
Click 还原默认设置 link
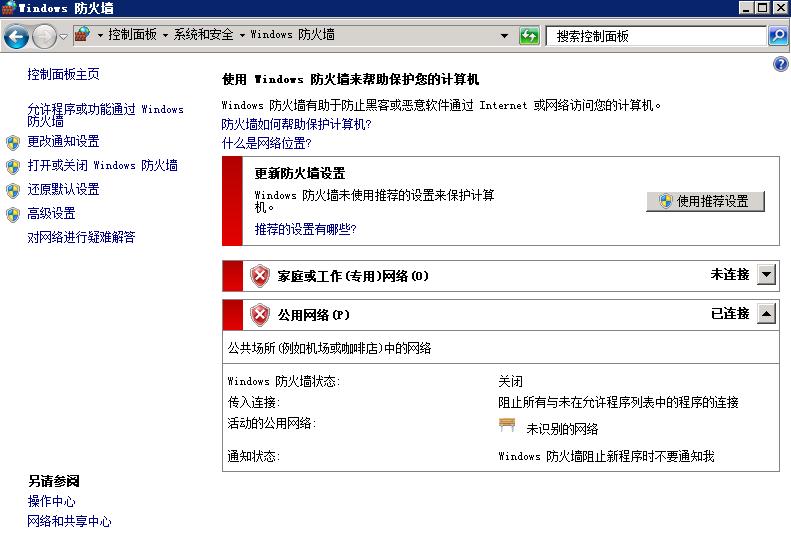click(63, 190)
